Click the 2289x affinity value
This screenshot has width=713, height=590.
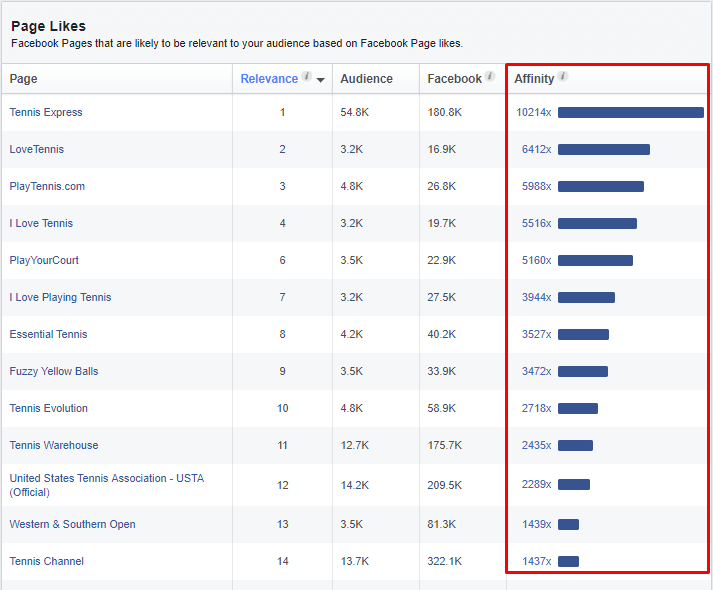[x=536, y=484]
